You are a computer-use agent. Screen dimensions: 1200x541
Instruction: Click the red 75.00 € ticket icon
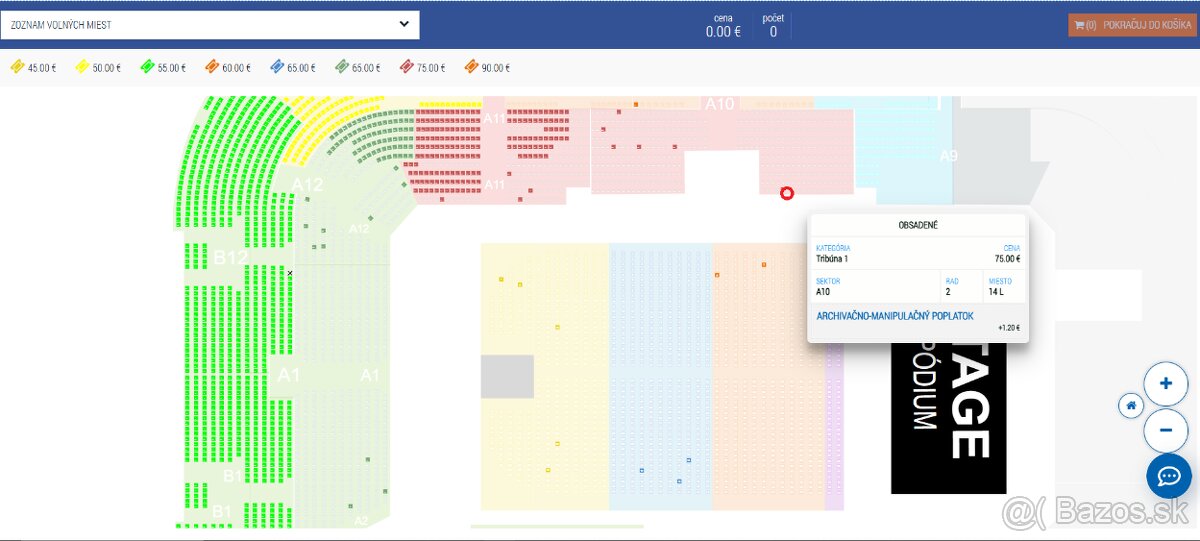pos(406,67)
